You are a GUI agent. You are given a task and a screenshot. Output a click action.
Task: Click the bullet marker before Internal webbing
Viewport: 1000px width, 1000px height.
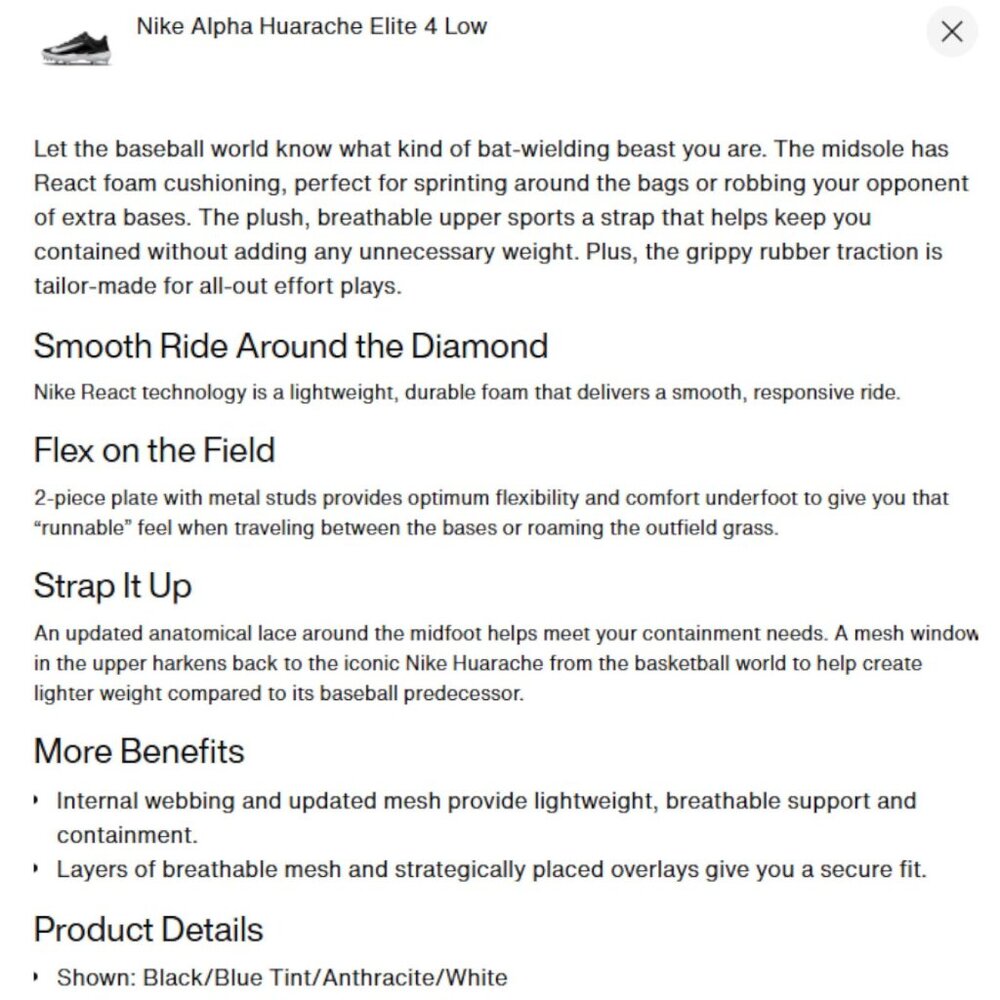(x=36, y=801)
